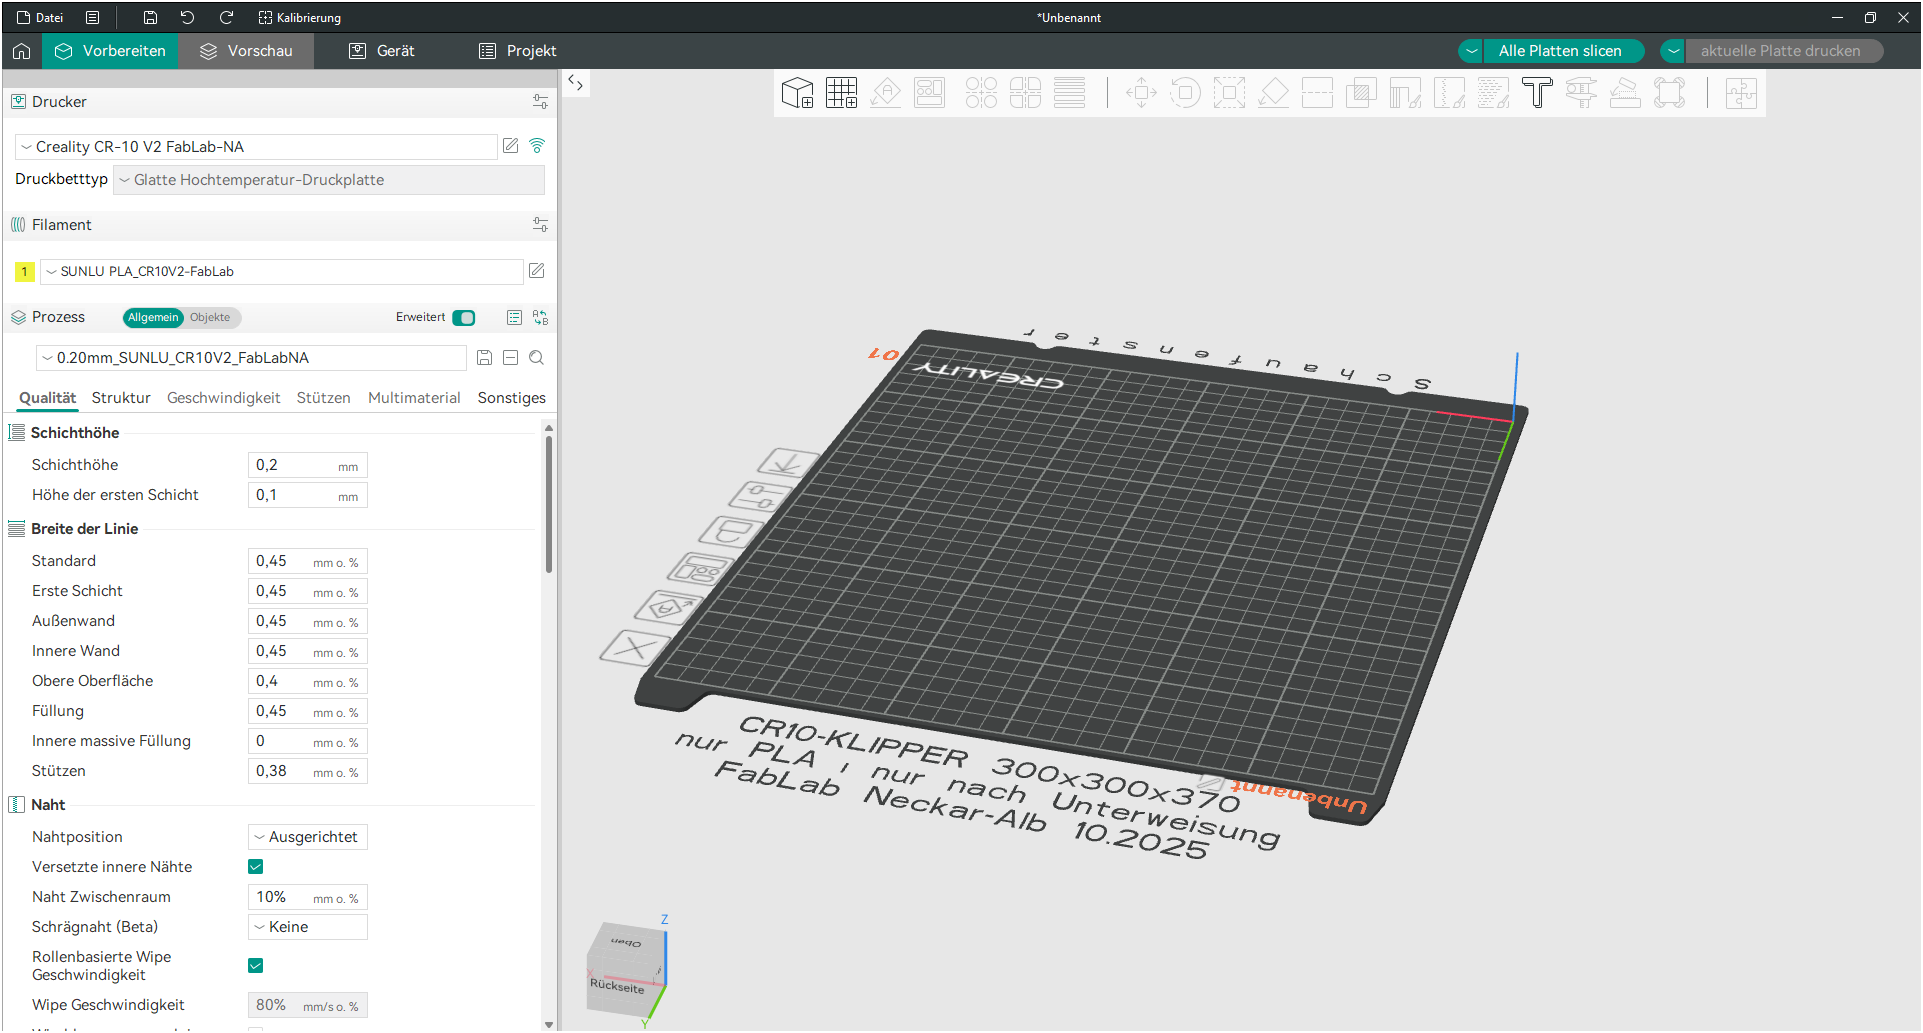This screenshot has width=1923, height=1033.
Task: Open the slice options arrow beside Alle Platten slicen
Action: [x=1471, y=51]
